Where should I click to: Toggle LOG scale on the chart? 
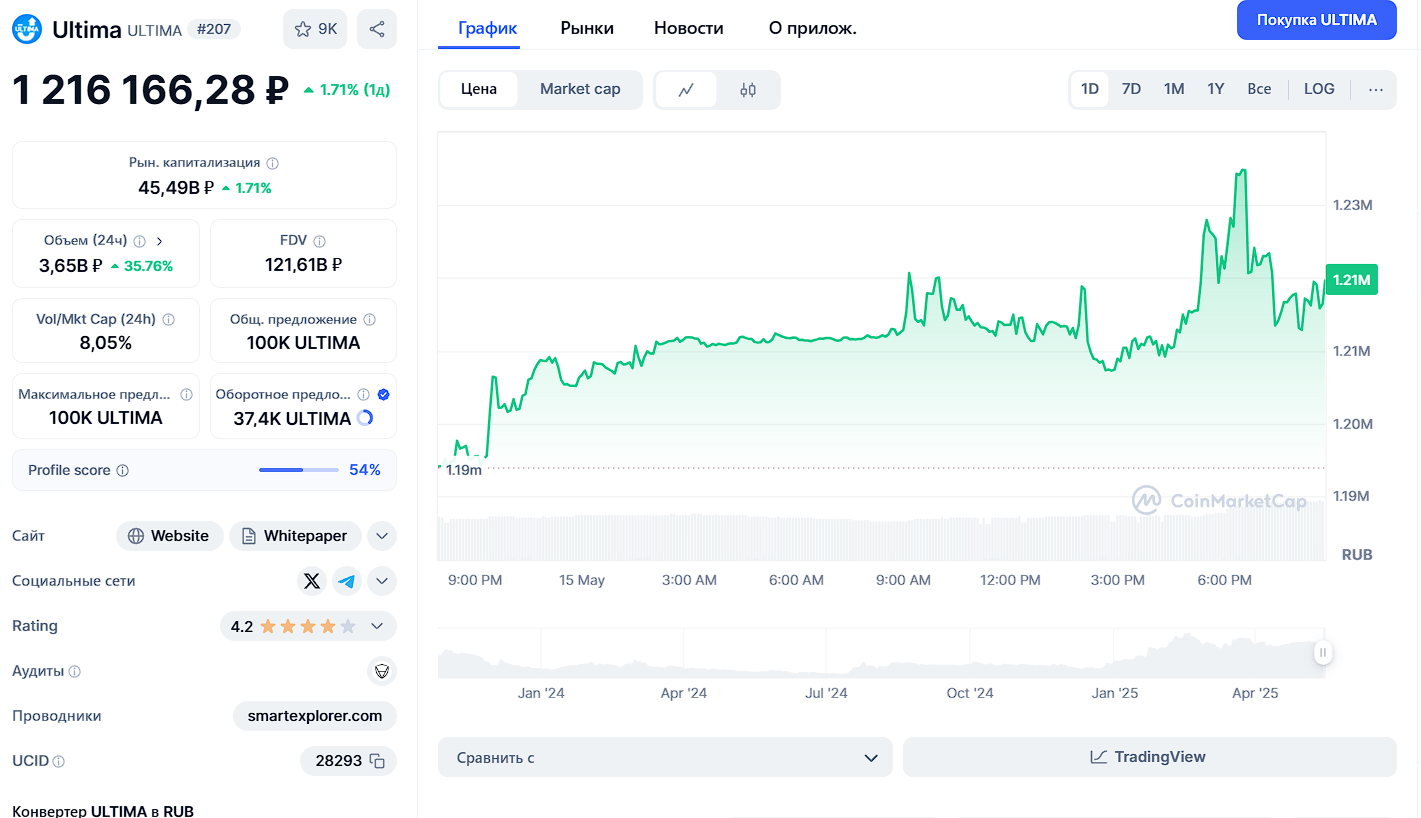(x=1319, y=89)
